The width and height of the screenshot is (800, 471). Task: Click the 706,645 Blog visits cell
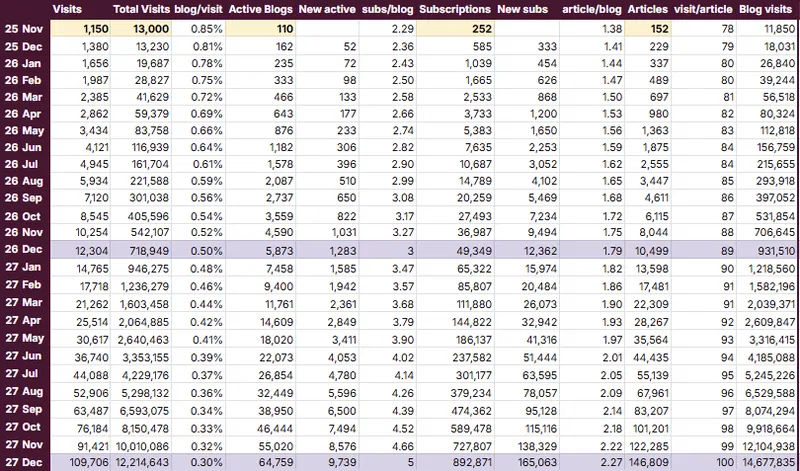(x=767, y=233)
